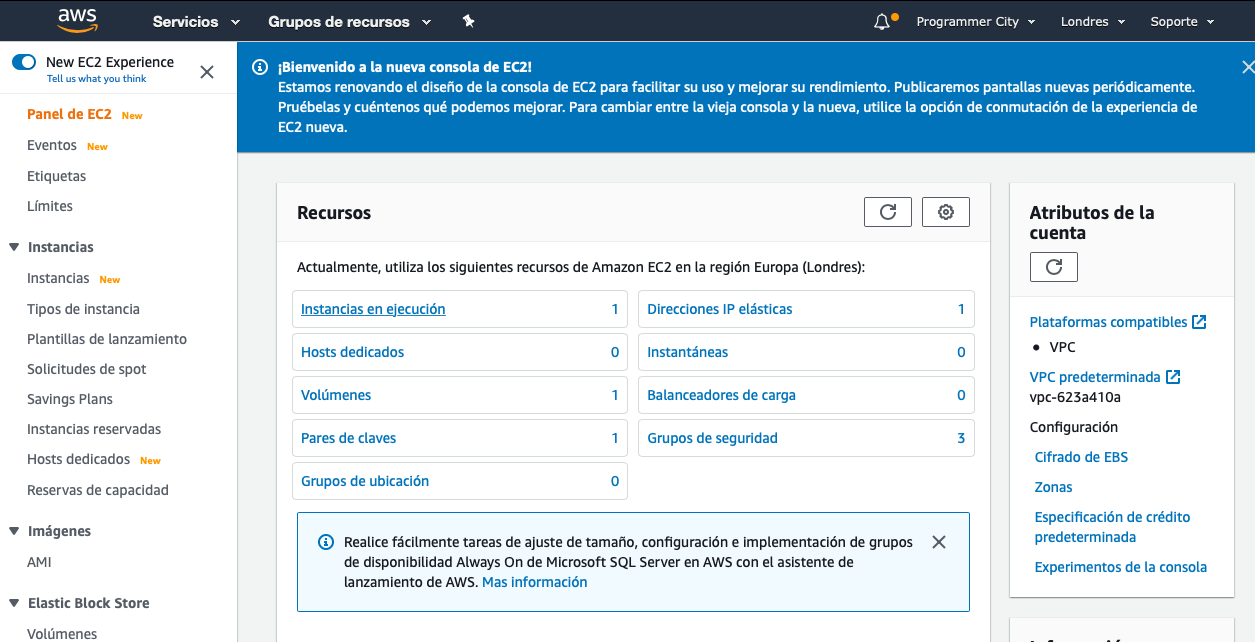Open Balanceadores de carga card
The height and width of the screenshot is (642, 1255).
tap(806, 395)
